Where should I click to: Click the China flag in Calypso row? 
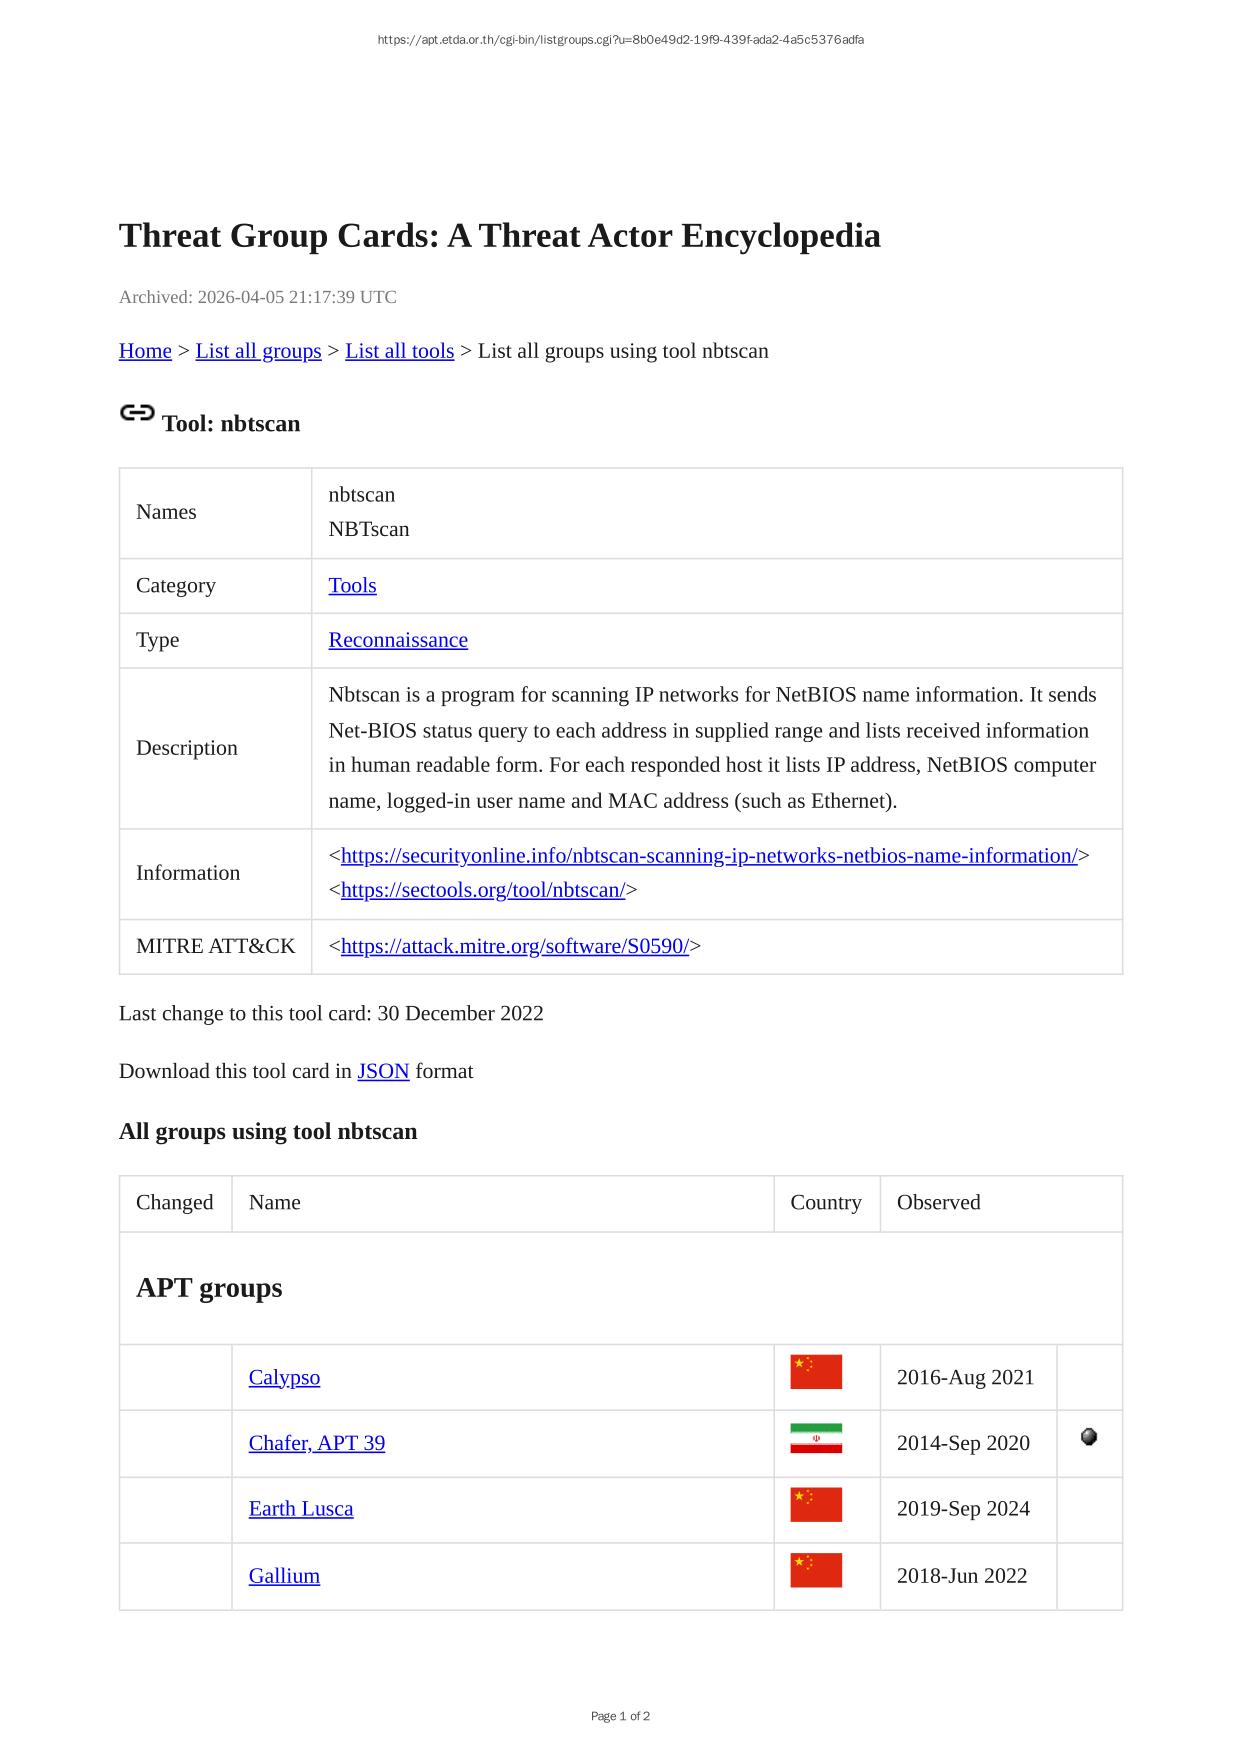click(x=815, y=1372)
